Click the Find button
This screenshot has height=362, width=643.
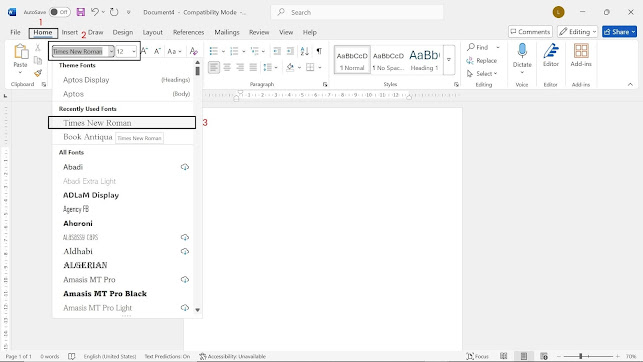(478, 47)
